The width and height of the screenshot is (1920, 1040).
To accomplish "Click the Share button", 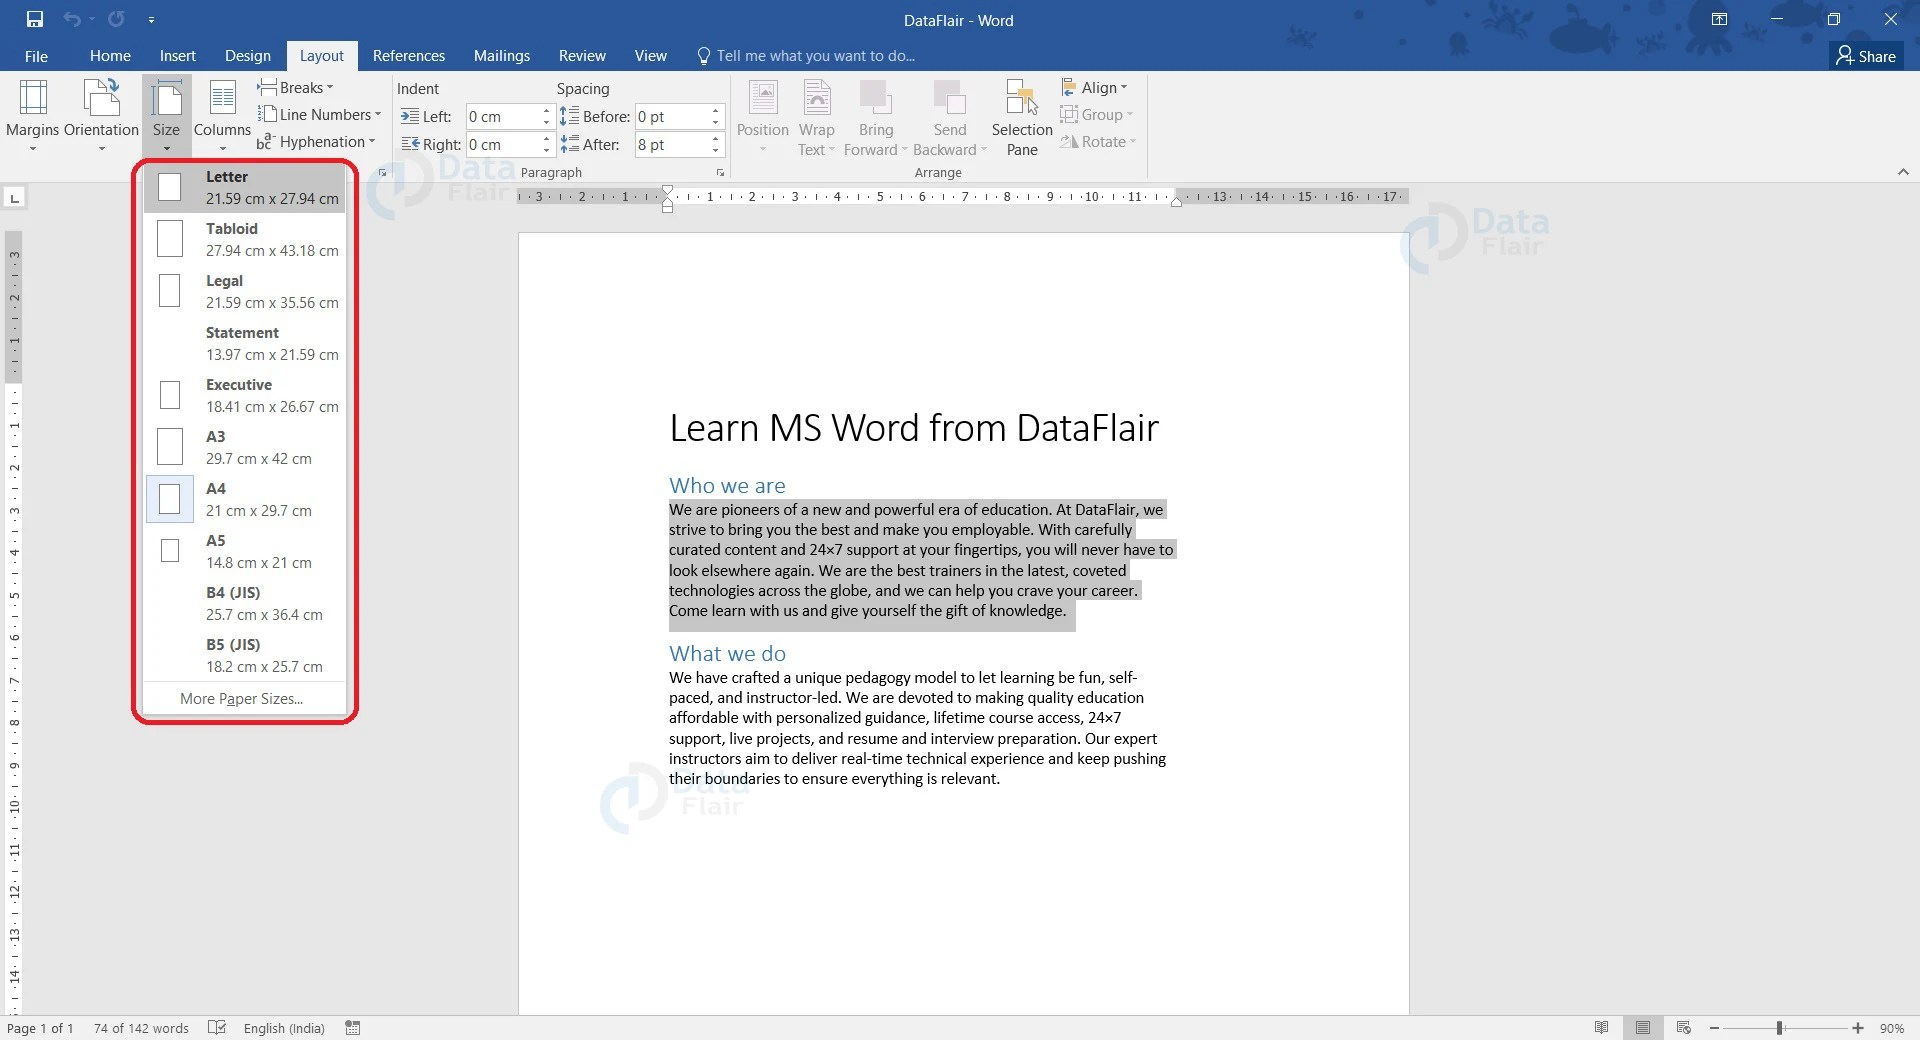I will pyautogui.click(x=1867, y=56).
